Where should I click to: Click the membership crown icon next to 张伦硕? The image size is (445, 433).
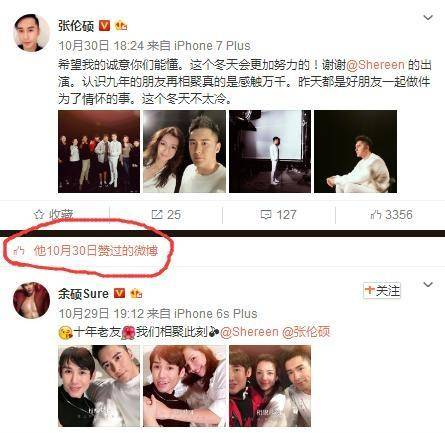pyautogui.click(x=121, y=25)
